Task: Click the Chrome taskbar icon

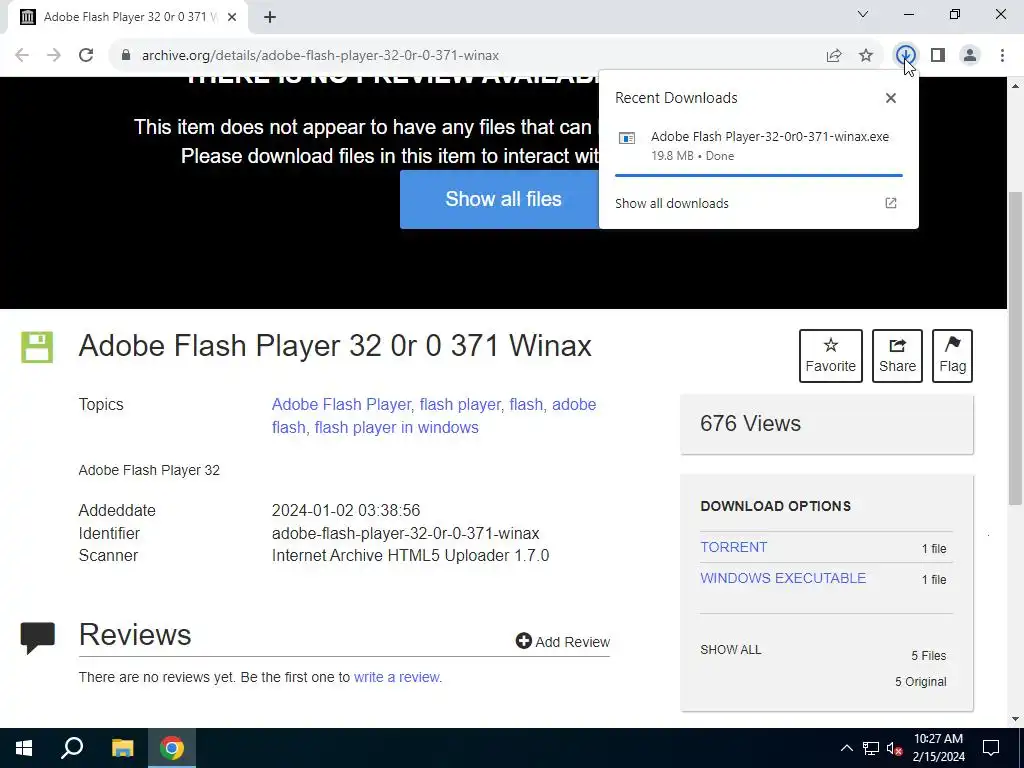Action: coord(172,748)
